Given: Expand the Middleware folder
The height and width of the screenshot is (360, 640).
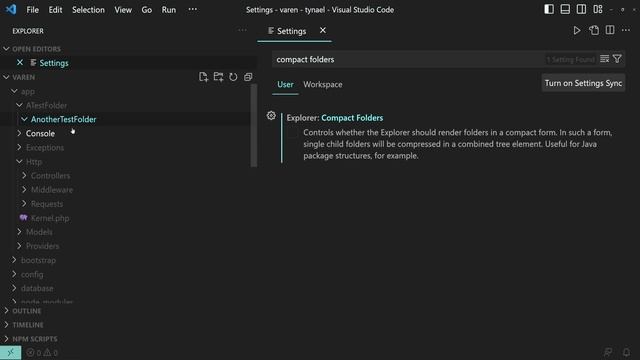Looking at the screenshot, I should (24, 190).
